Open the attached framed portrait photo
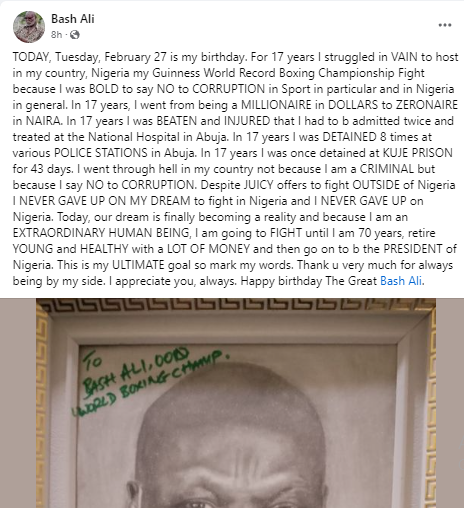Screen dimensions: 464x508 tap(236, 403)
